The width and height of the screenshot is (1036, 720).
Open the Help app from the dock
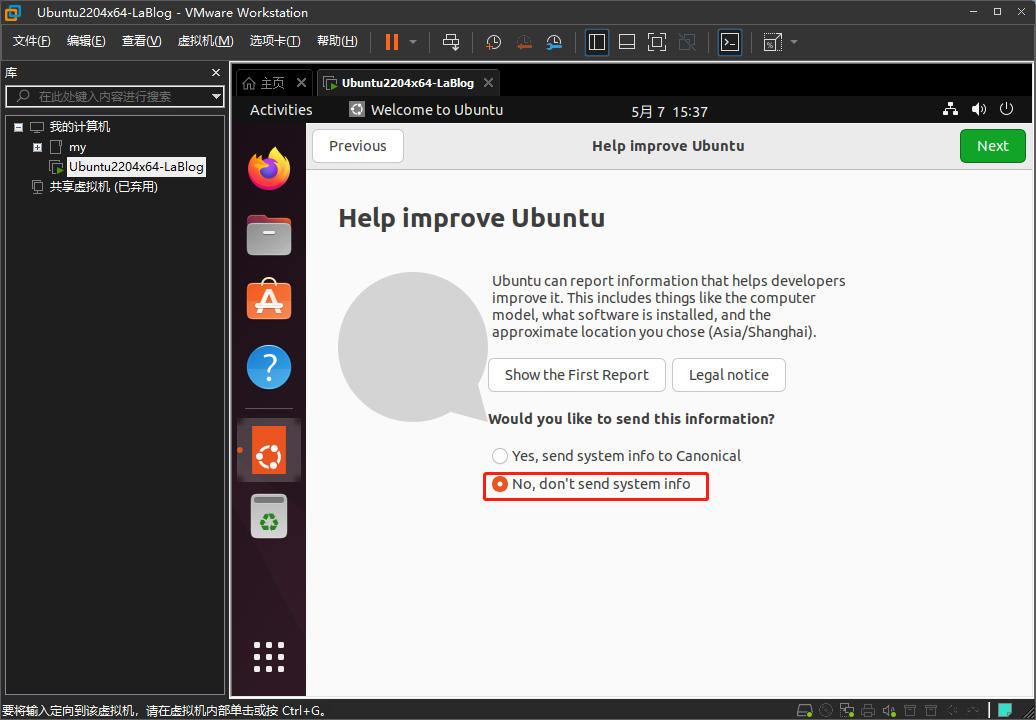(x=269, y=367)
